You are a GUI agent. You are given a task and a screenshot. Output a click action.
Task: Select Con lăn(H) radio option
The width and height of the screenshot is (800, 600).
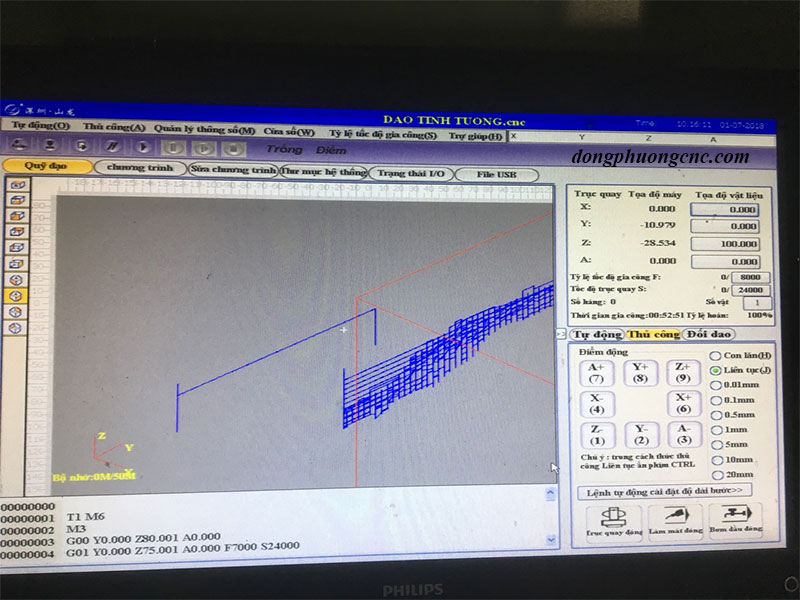[740, 355]
